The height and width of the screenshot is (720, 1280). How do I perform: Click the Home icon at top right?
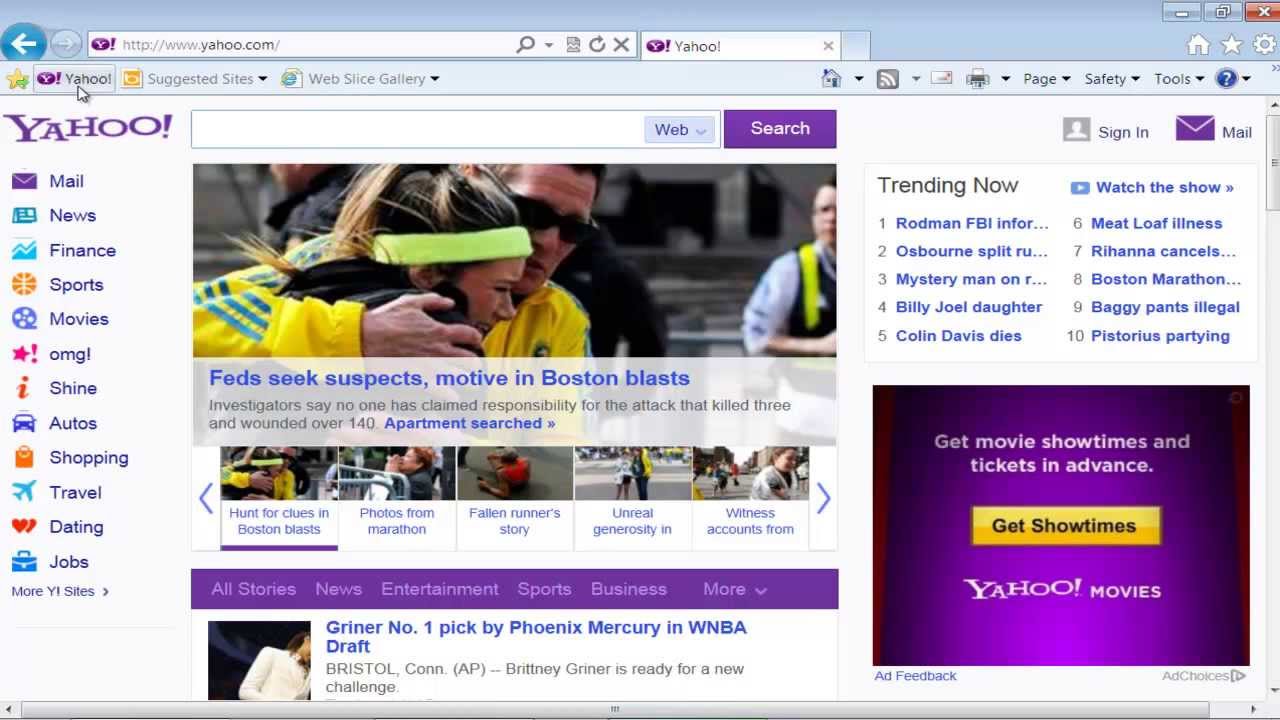point(1198,45)
